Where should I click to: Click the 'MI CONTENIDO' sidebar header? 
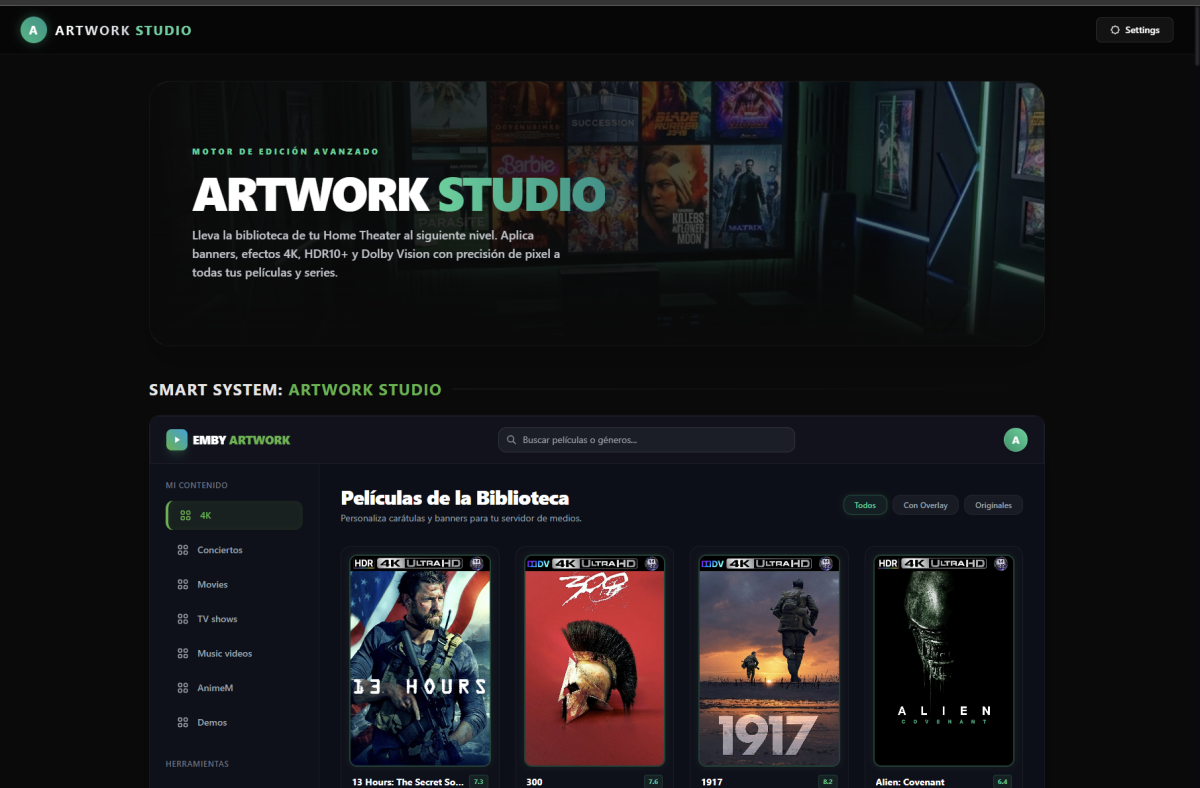pos(197,485)
